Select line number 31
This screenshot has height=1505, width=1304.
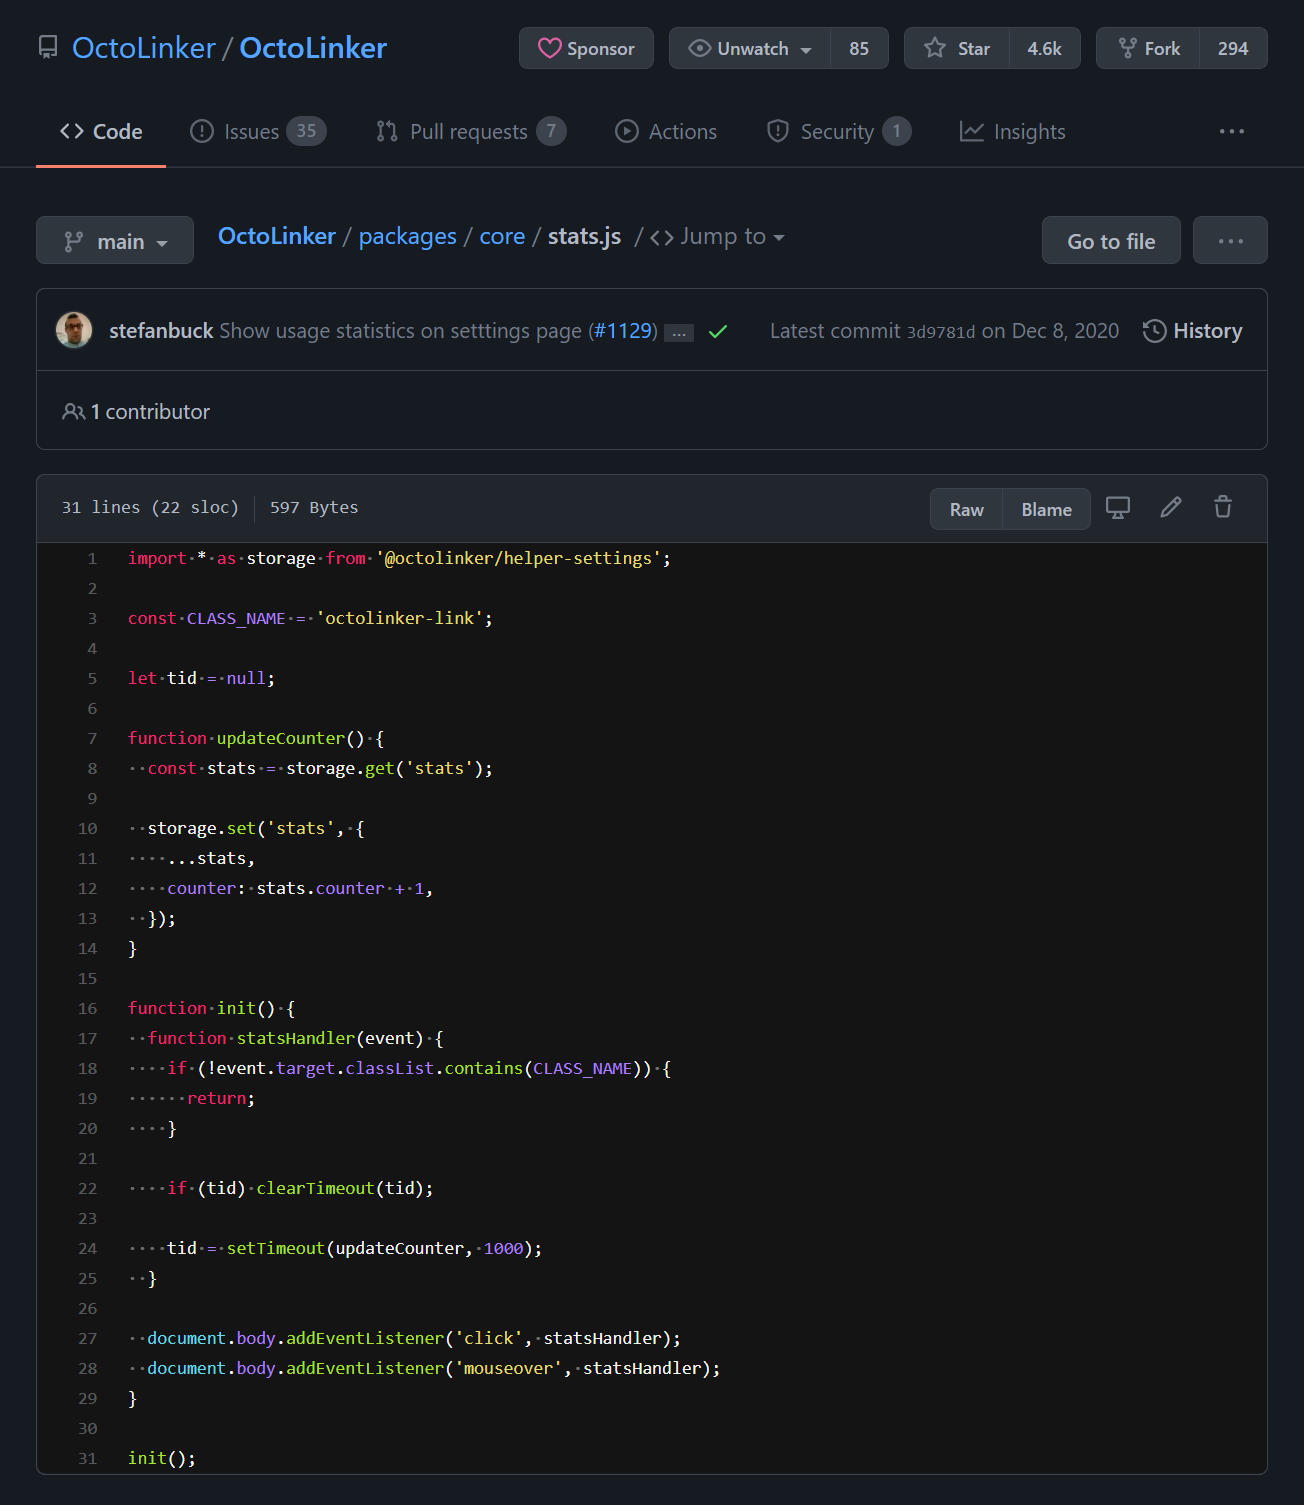[88, 1458]
